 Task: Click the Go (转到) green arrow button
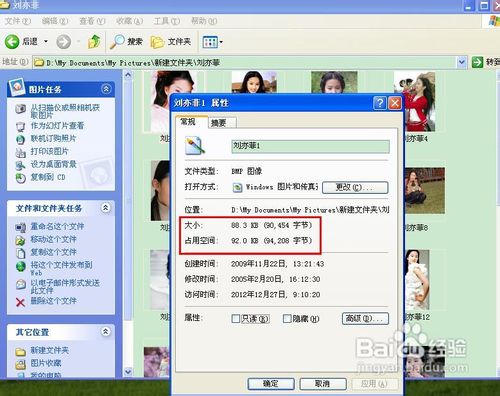click(477, 62)
